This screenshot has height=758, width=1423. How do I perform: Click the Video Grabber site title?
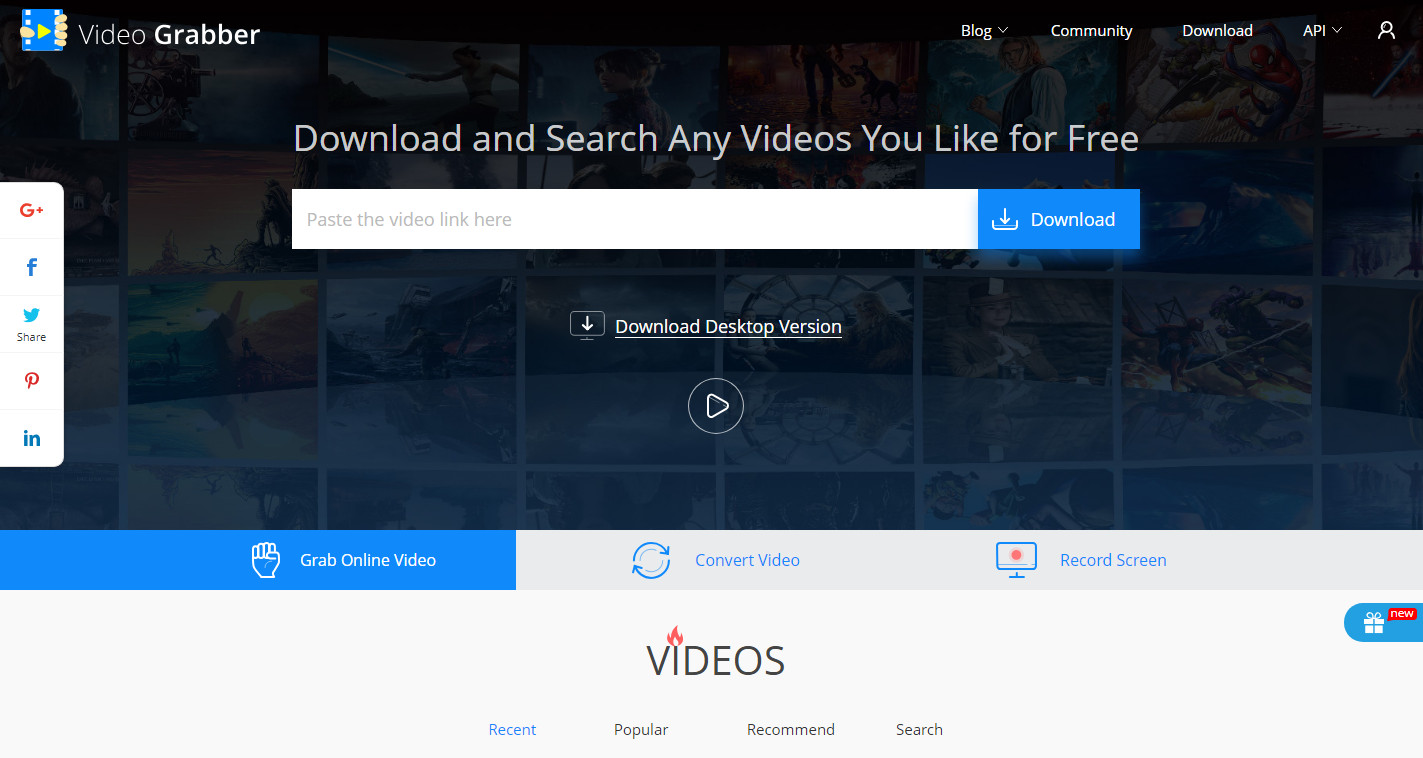[169, 34]
